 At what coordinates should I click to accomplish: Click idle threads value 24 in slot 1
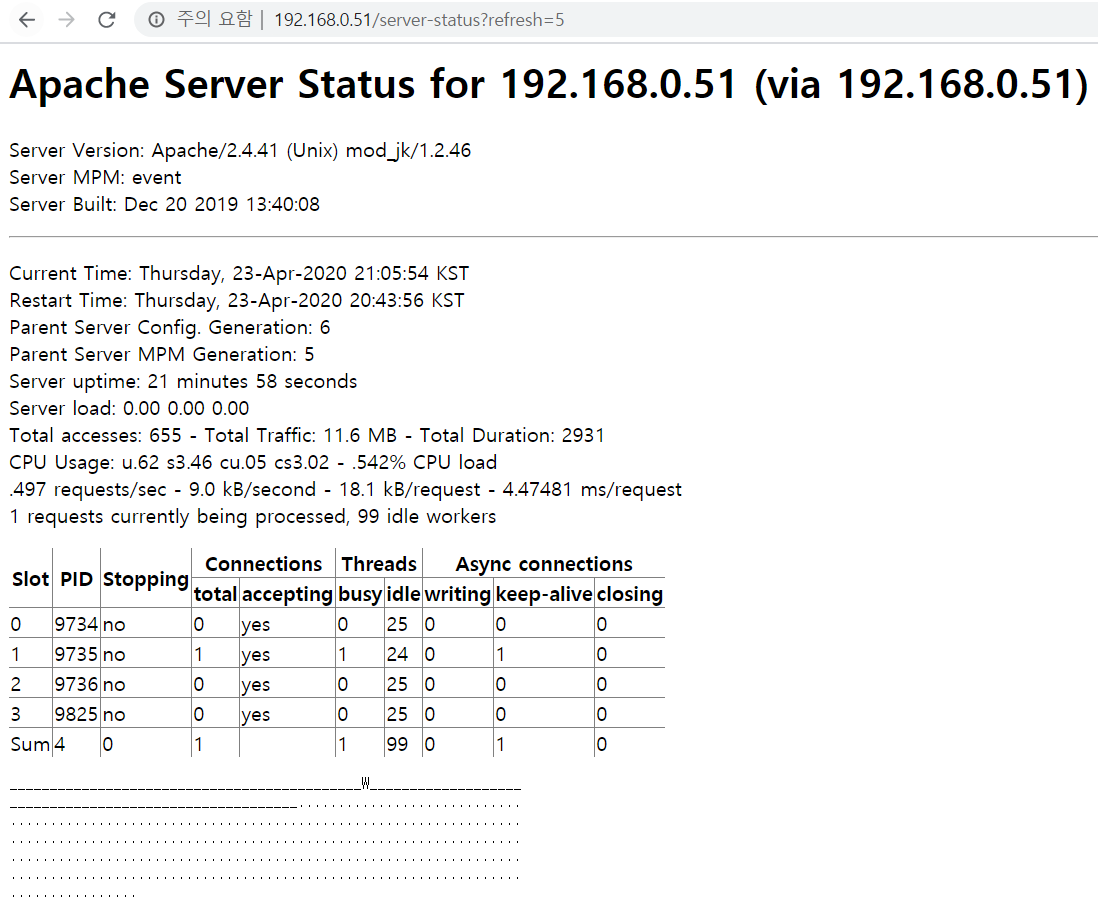(x=397, y=654)
